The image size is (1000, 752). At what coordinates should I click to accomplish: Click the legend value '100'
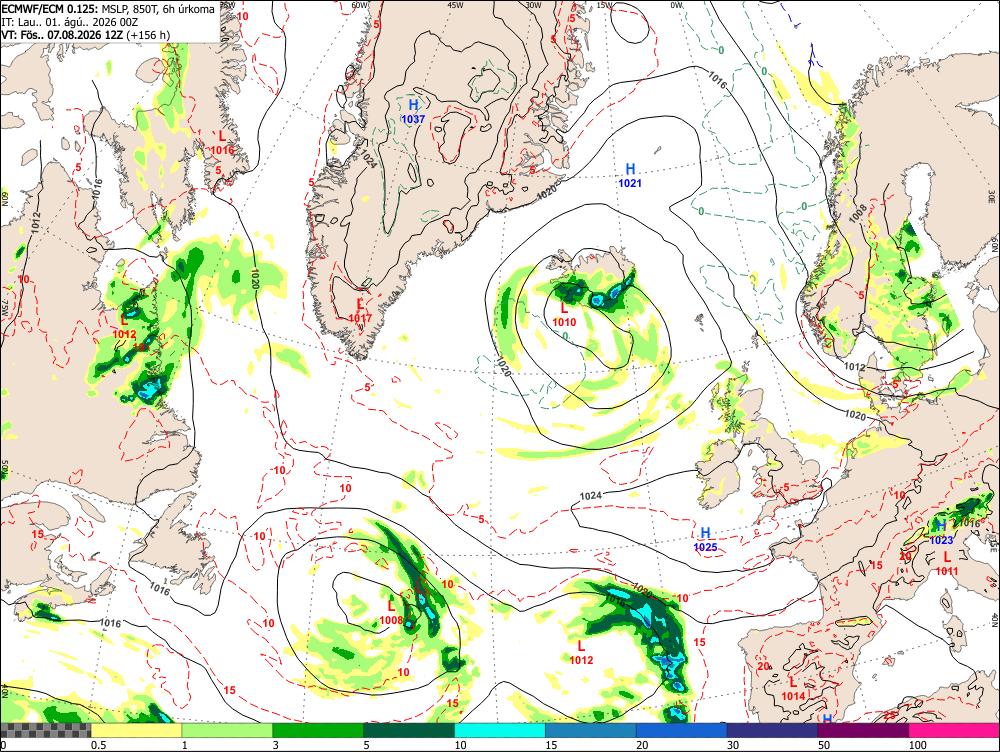click(x=918, y=745)
